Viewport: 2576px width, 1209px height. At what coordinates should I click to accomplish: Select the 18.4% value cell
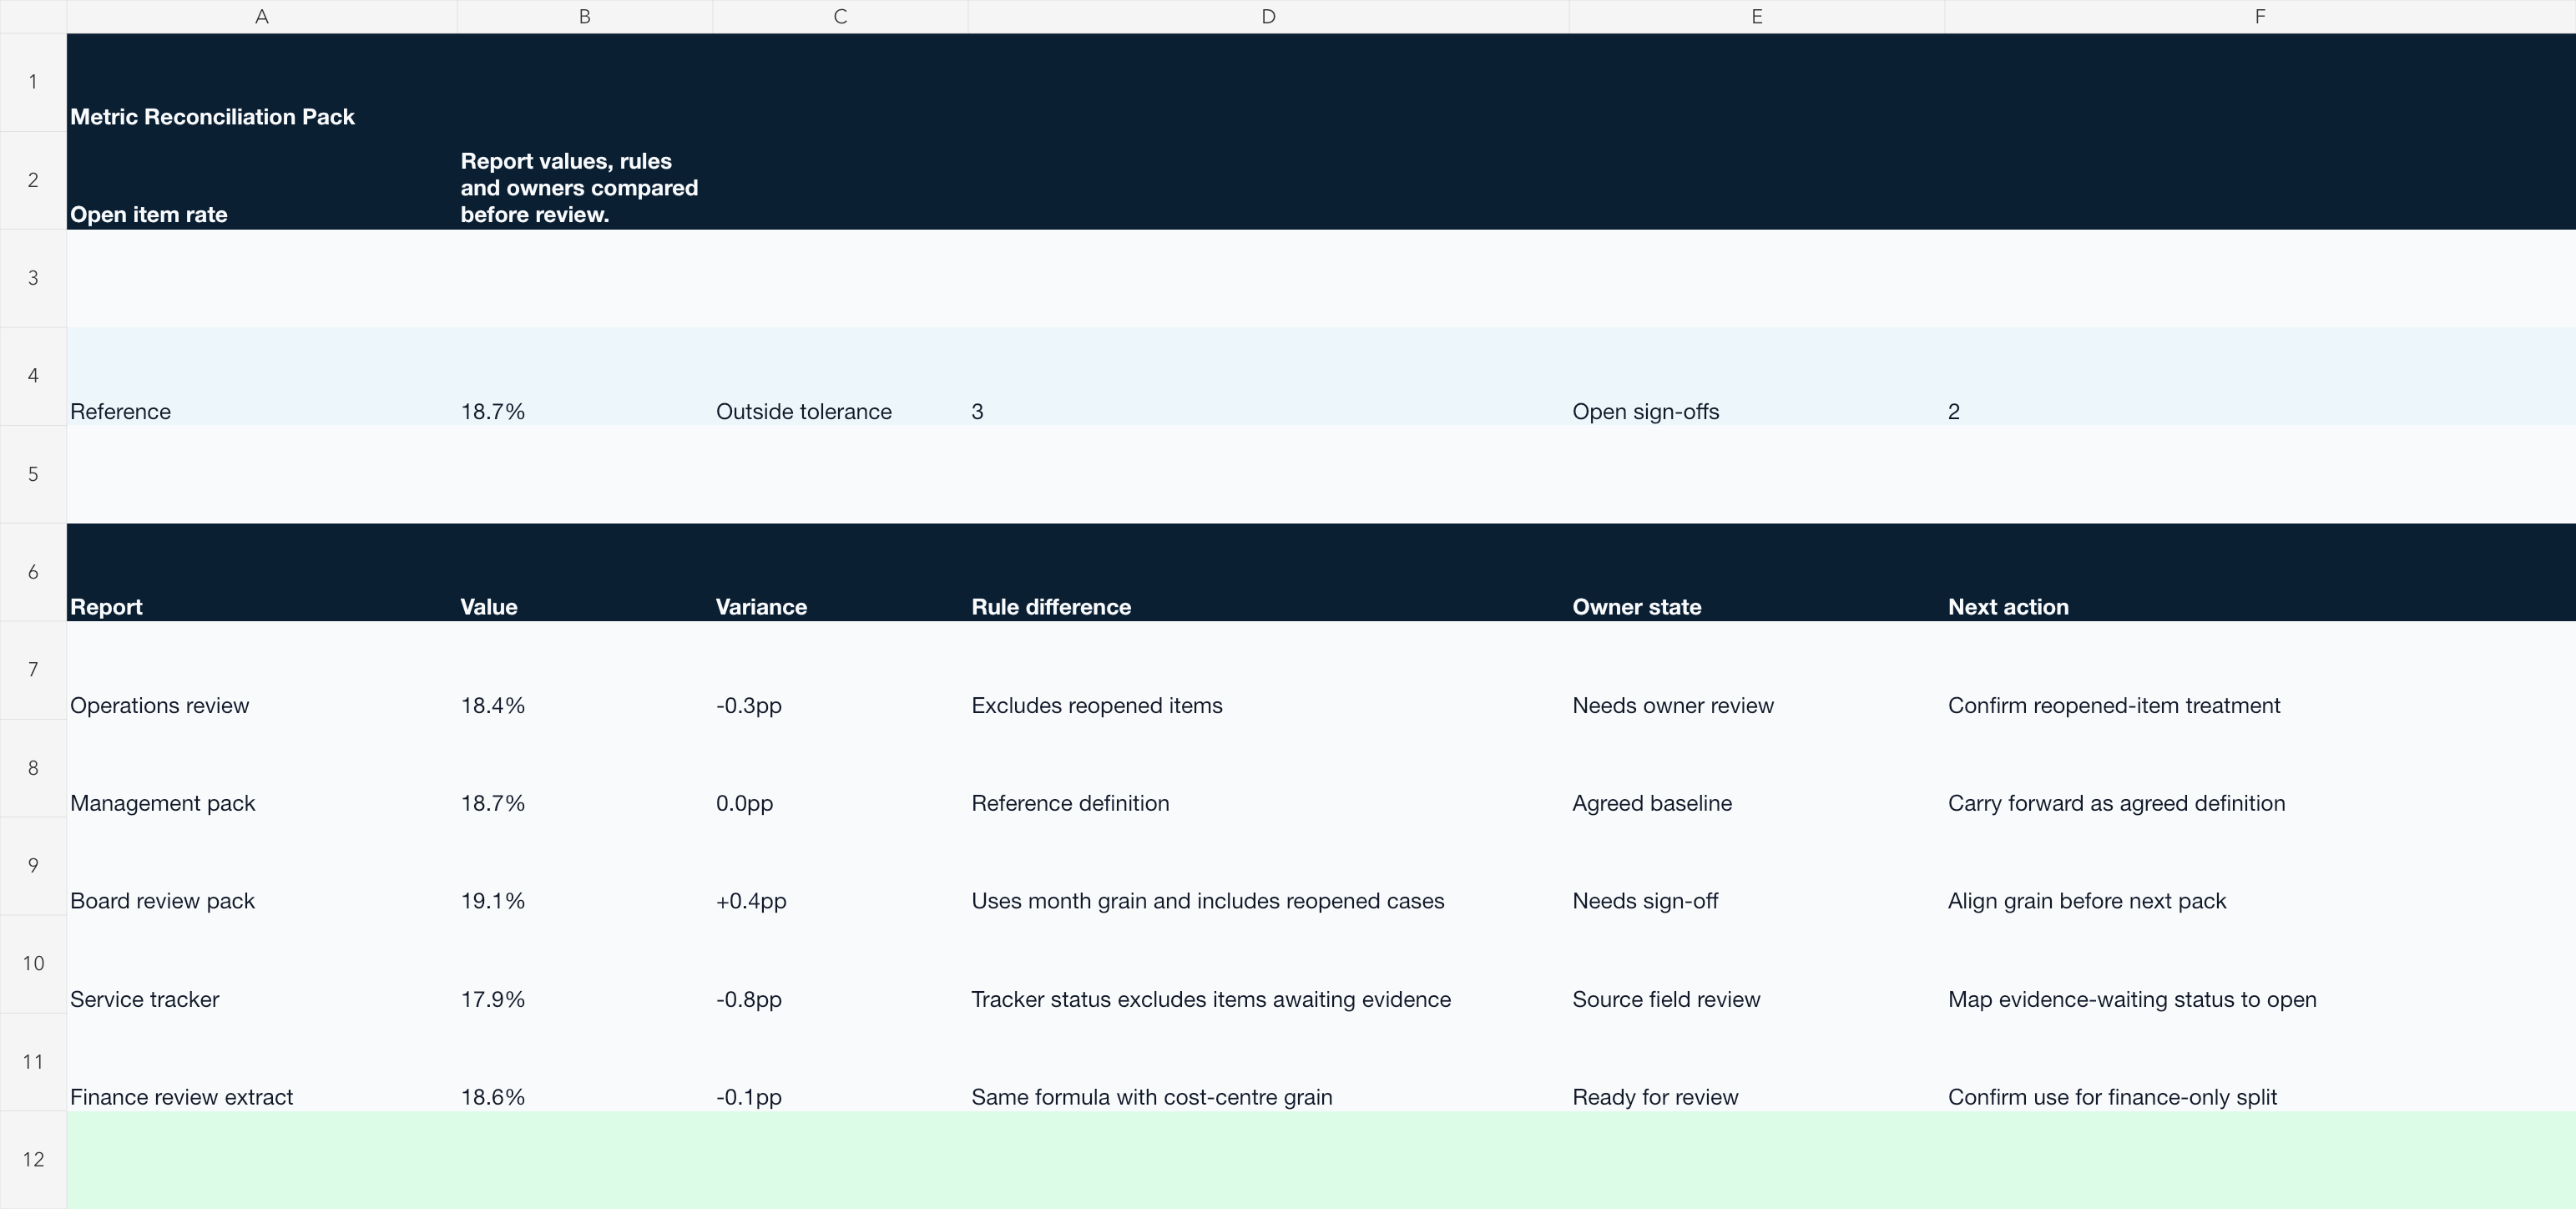pyautogui.click(x=585, y=670)
